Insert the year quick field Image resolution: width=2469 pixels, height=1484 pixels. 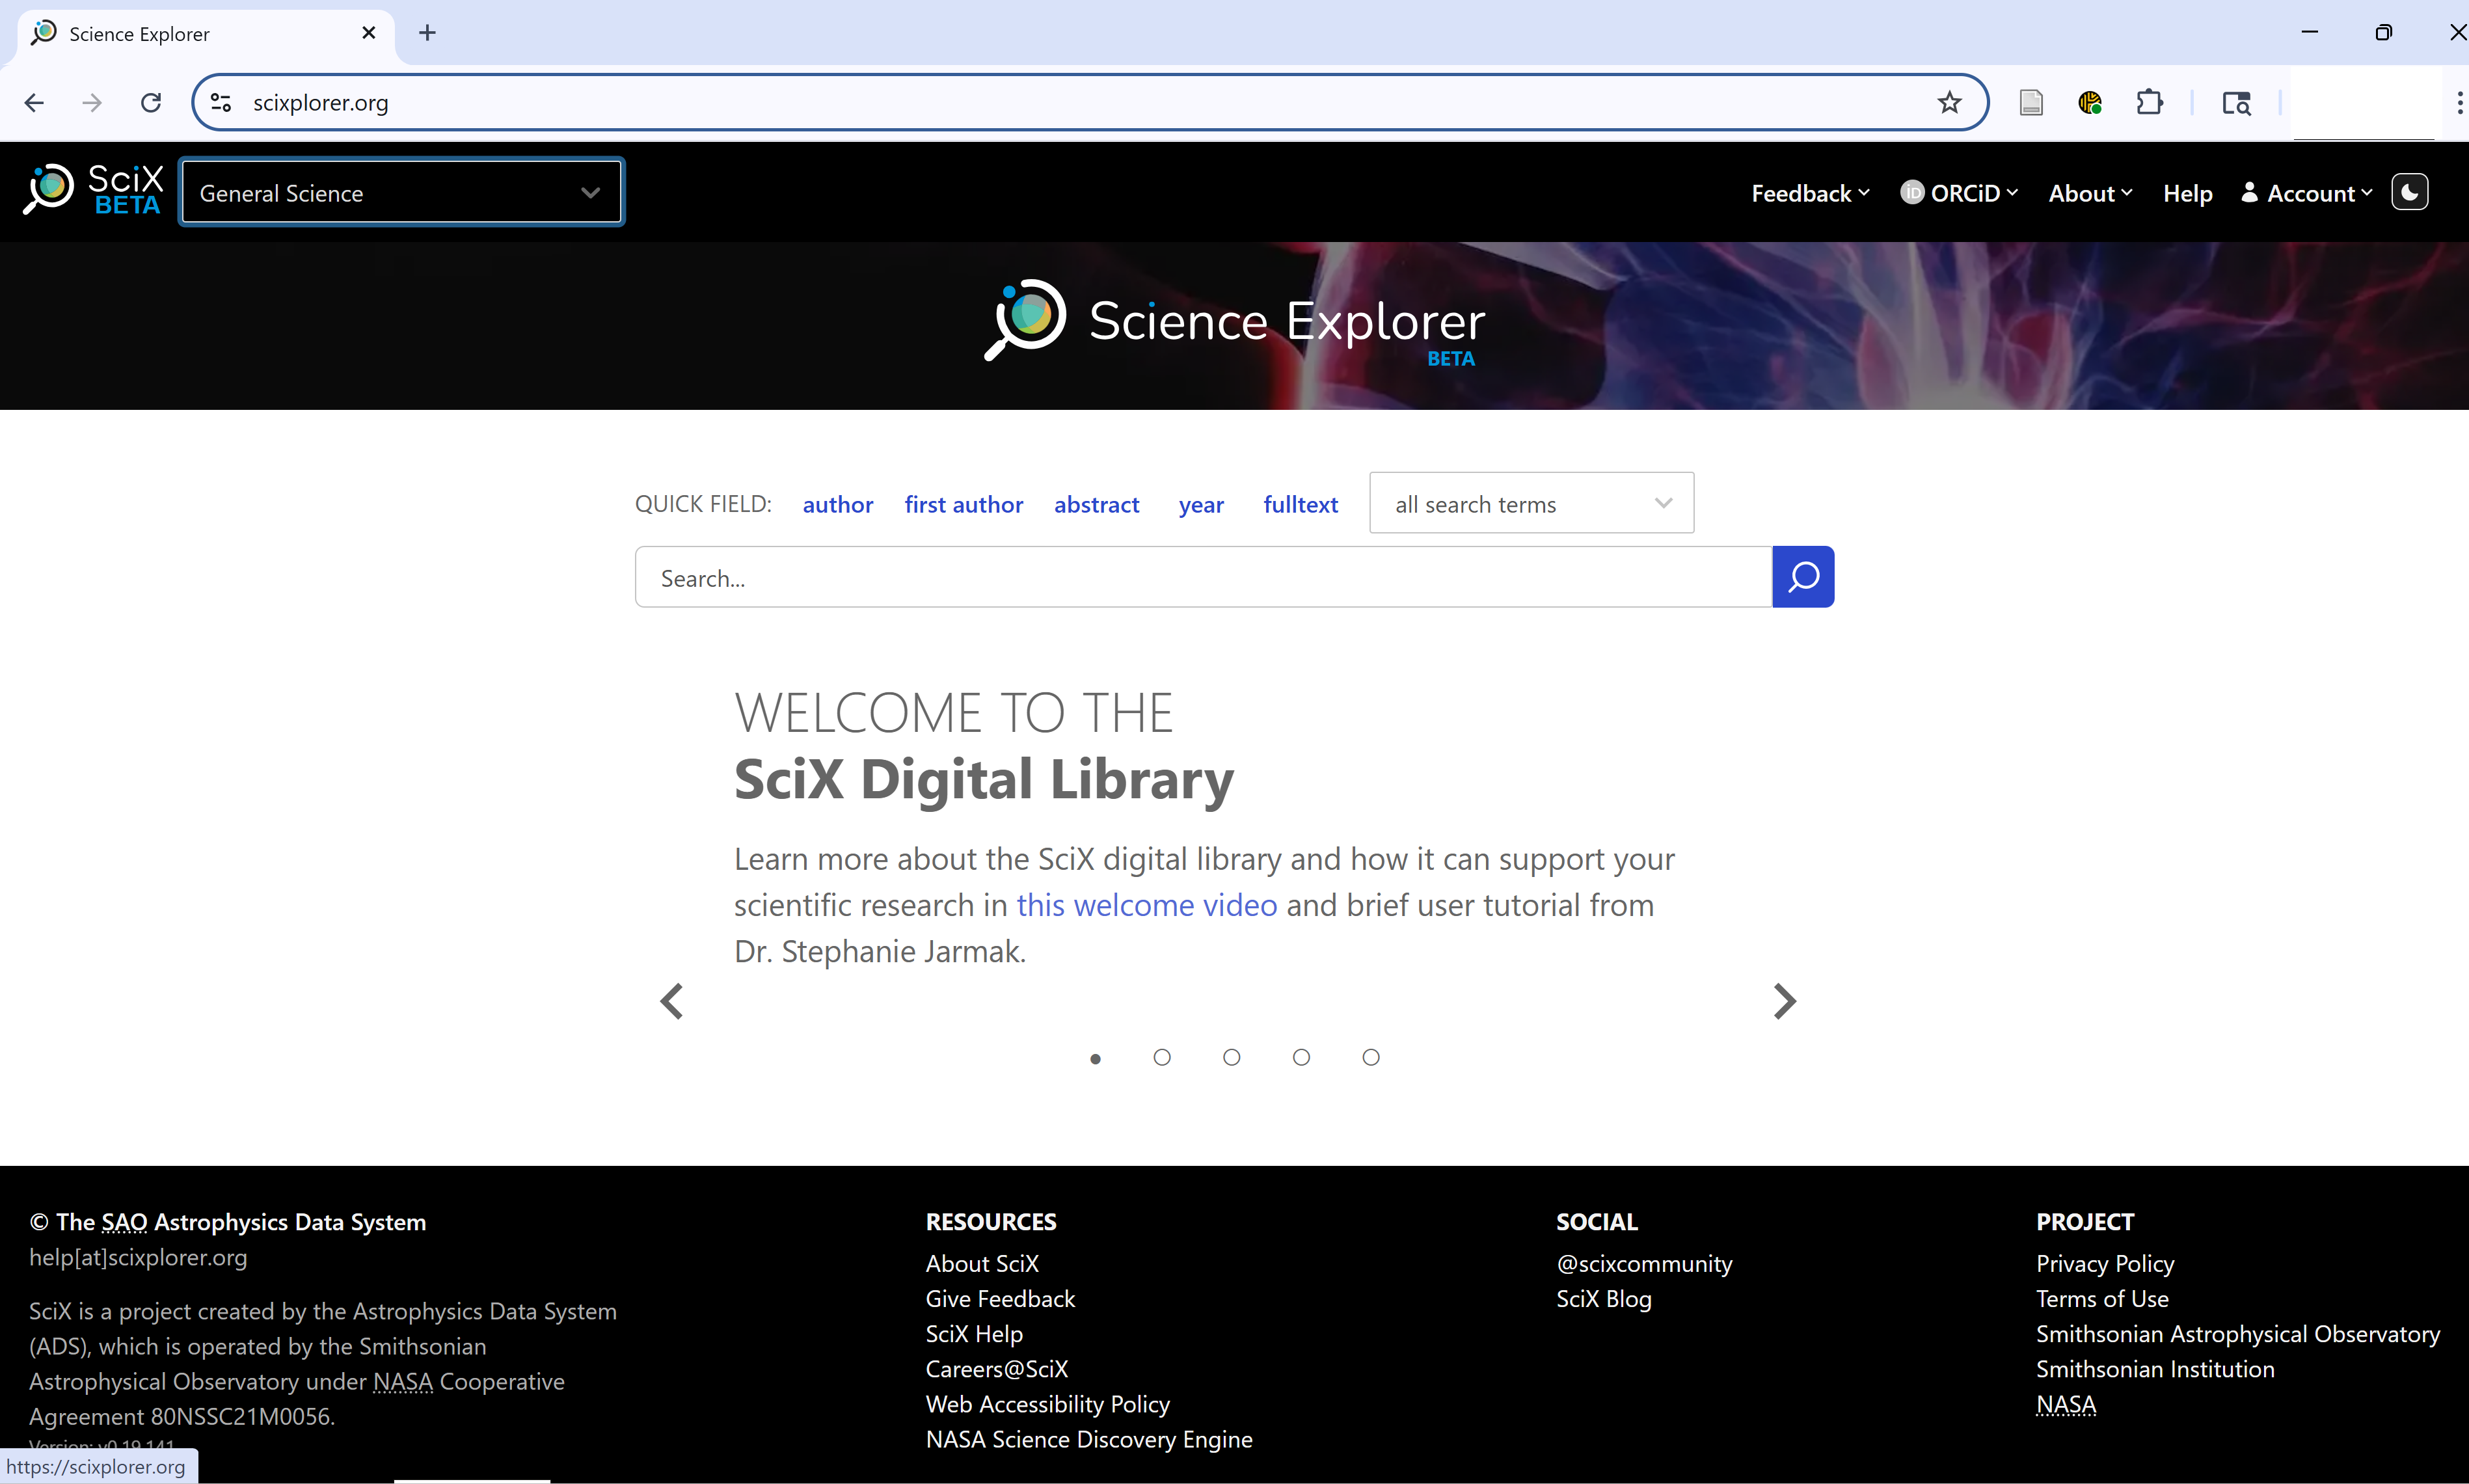coord(1201,504)
